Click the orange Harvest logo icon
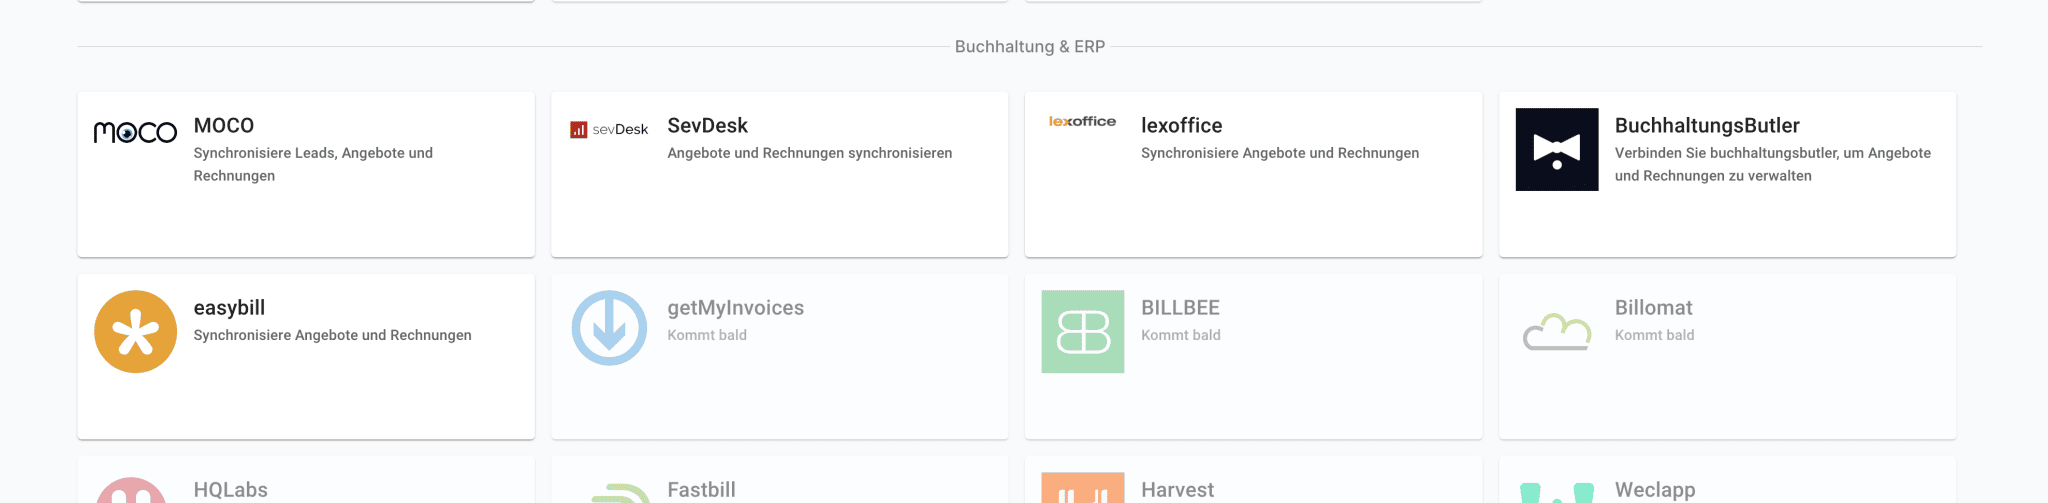Viewport: 2048px width, 503px height. click(x=1082, y=488)
